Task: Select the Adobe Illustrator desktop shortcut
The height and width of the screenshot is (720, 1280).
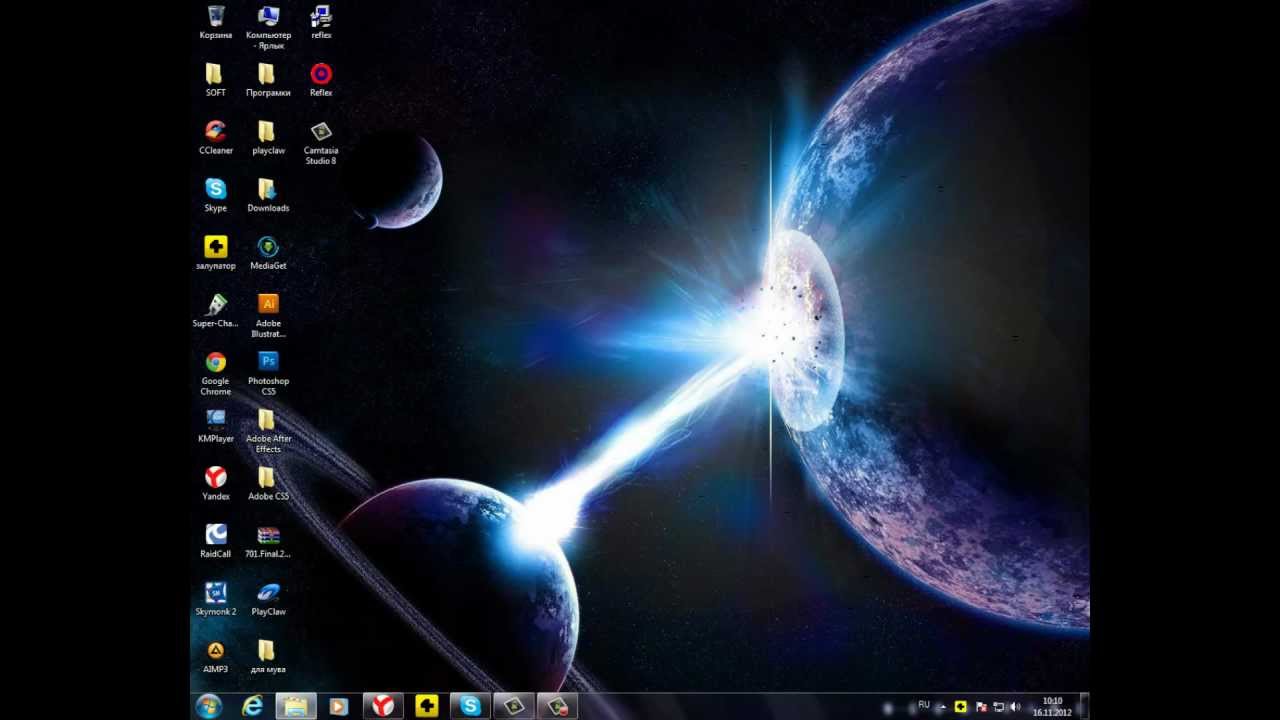Action: pyautogui.click(x=268, y=316)
